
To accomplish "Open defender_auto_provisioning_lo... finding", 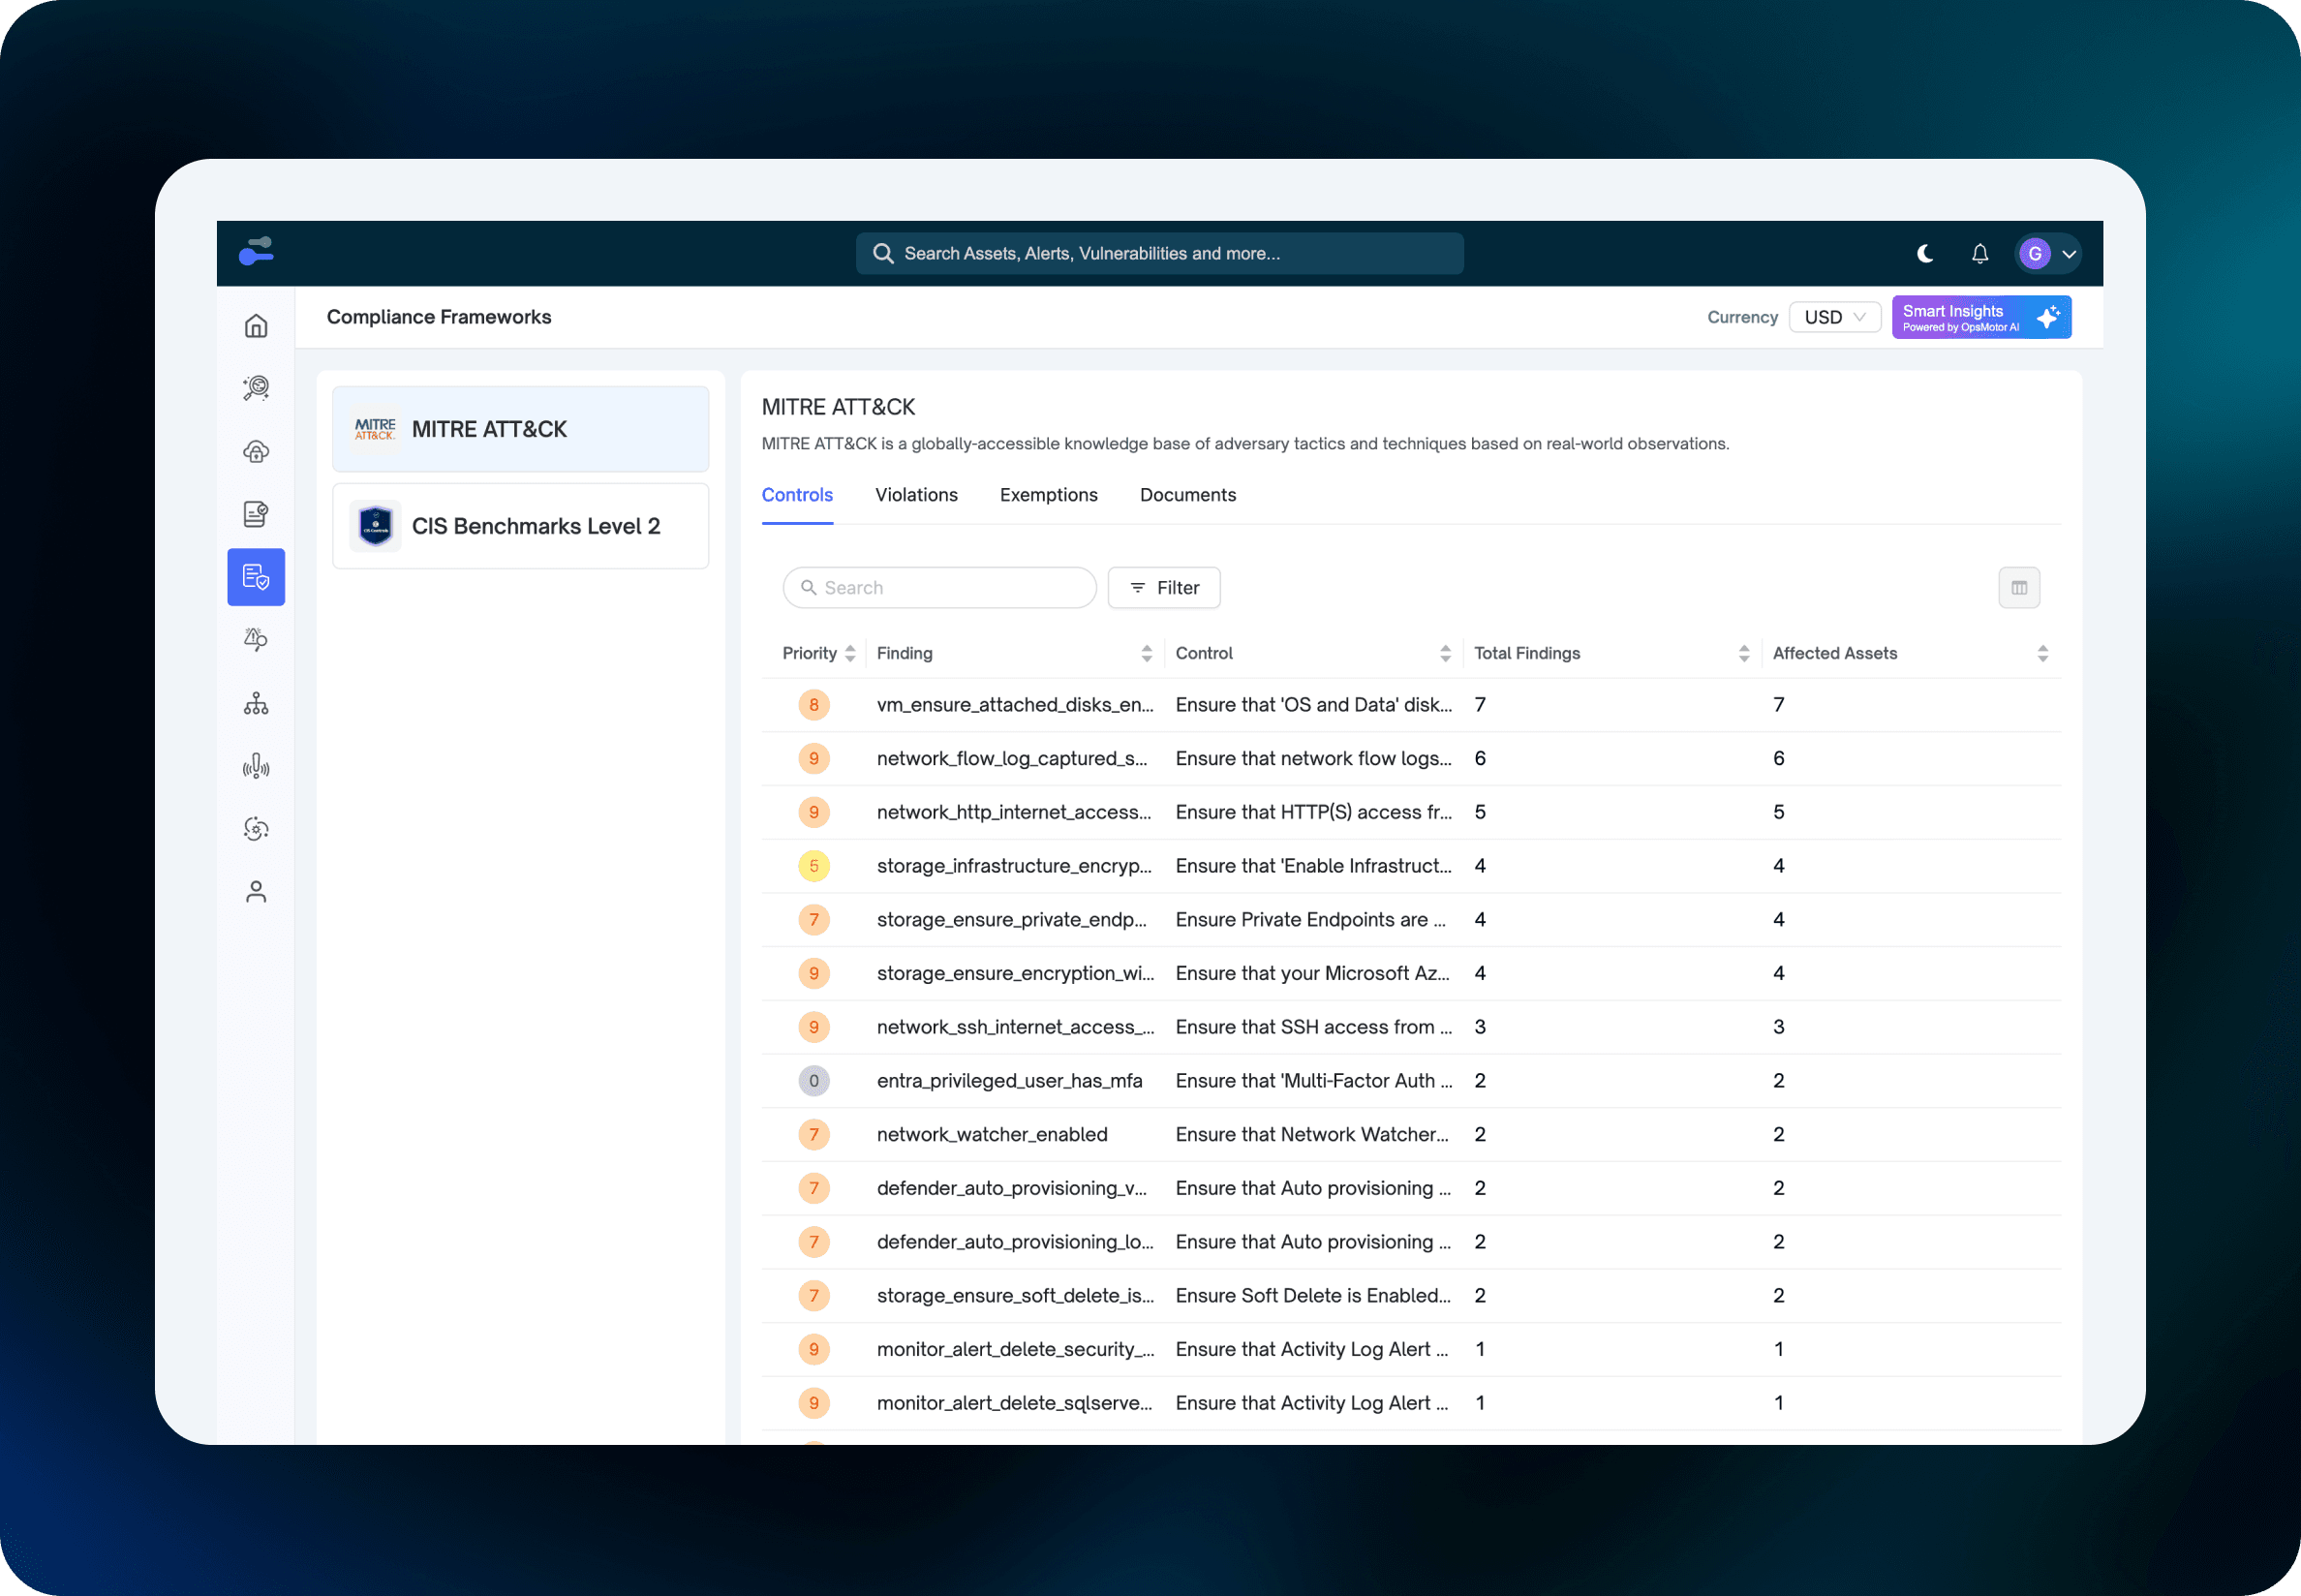I will pos(1014,1242).
